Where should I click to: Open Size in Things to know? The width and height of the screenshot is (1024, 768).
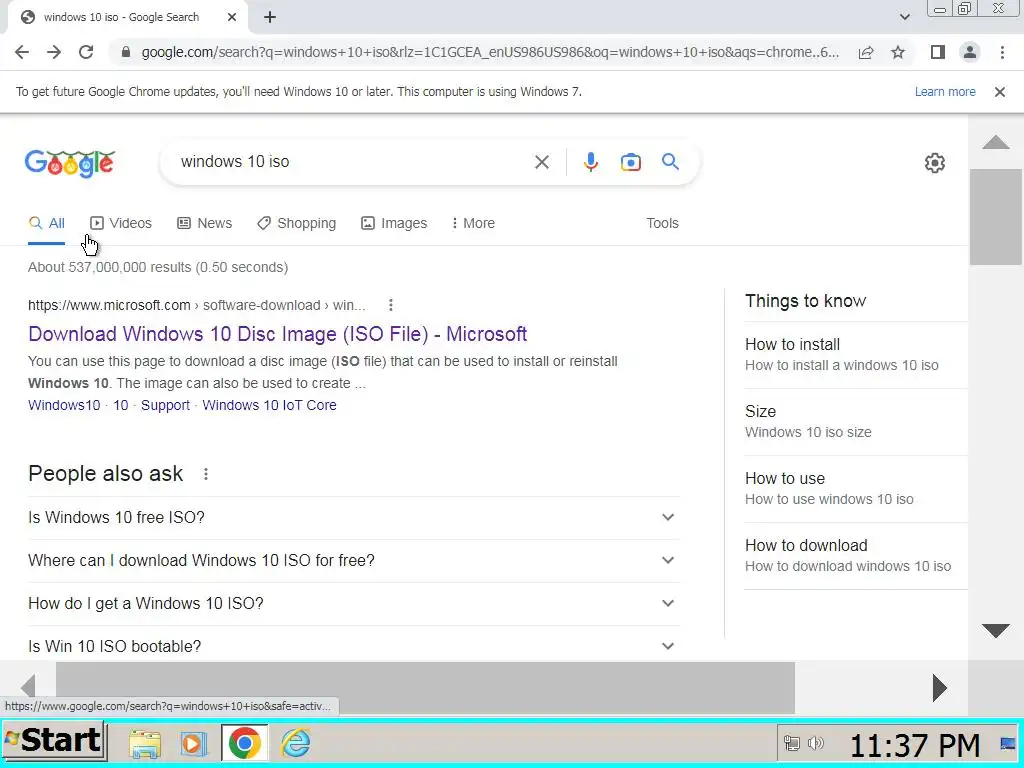tap(856, 422)
